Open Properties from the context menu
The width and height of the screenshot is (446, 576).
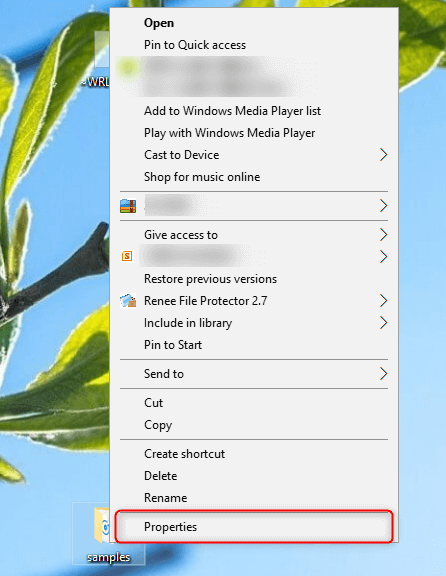click(x=253, y=527)
